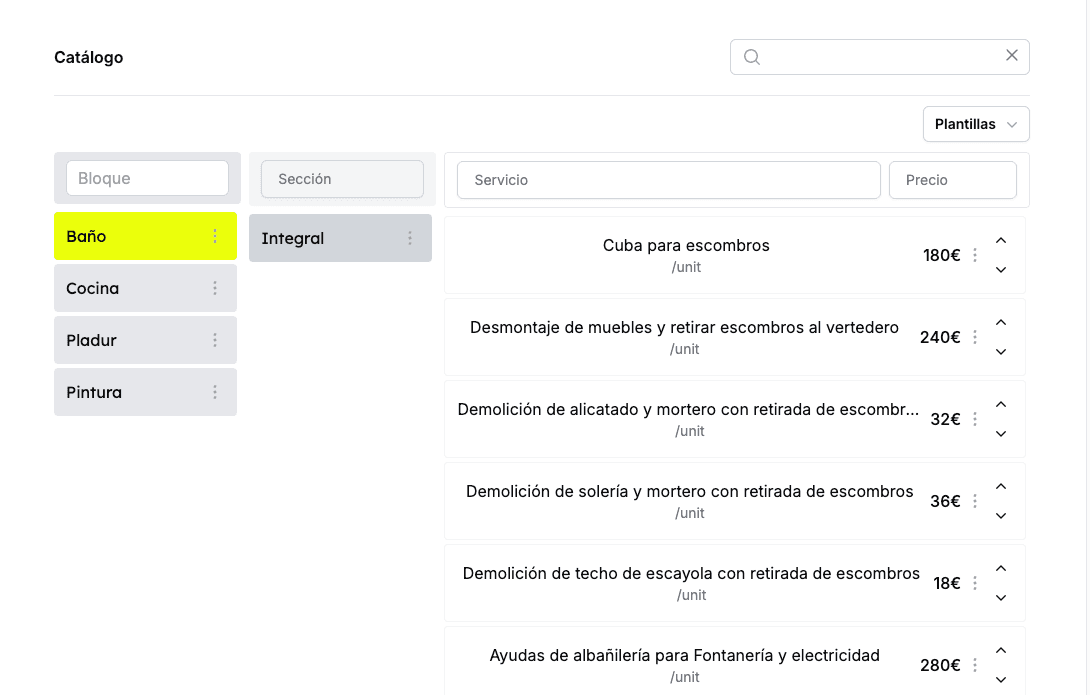Open the Cocina block options menu
The image size is (1090, 695).
click(214, 288)
